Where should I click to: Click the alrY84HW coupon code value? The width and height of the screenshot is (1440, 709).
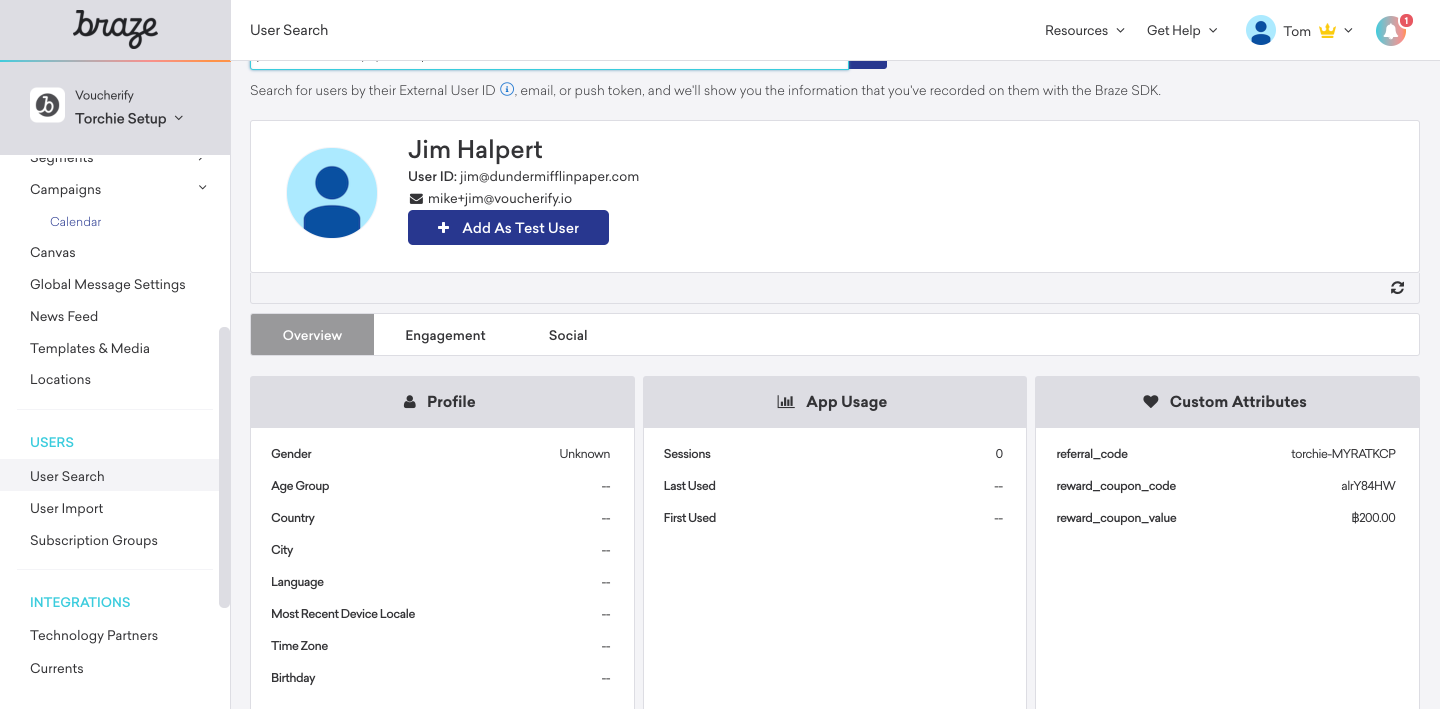pos(1368,486)
